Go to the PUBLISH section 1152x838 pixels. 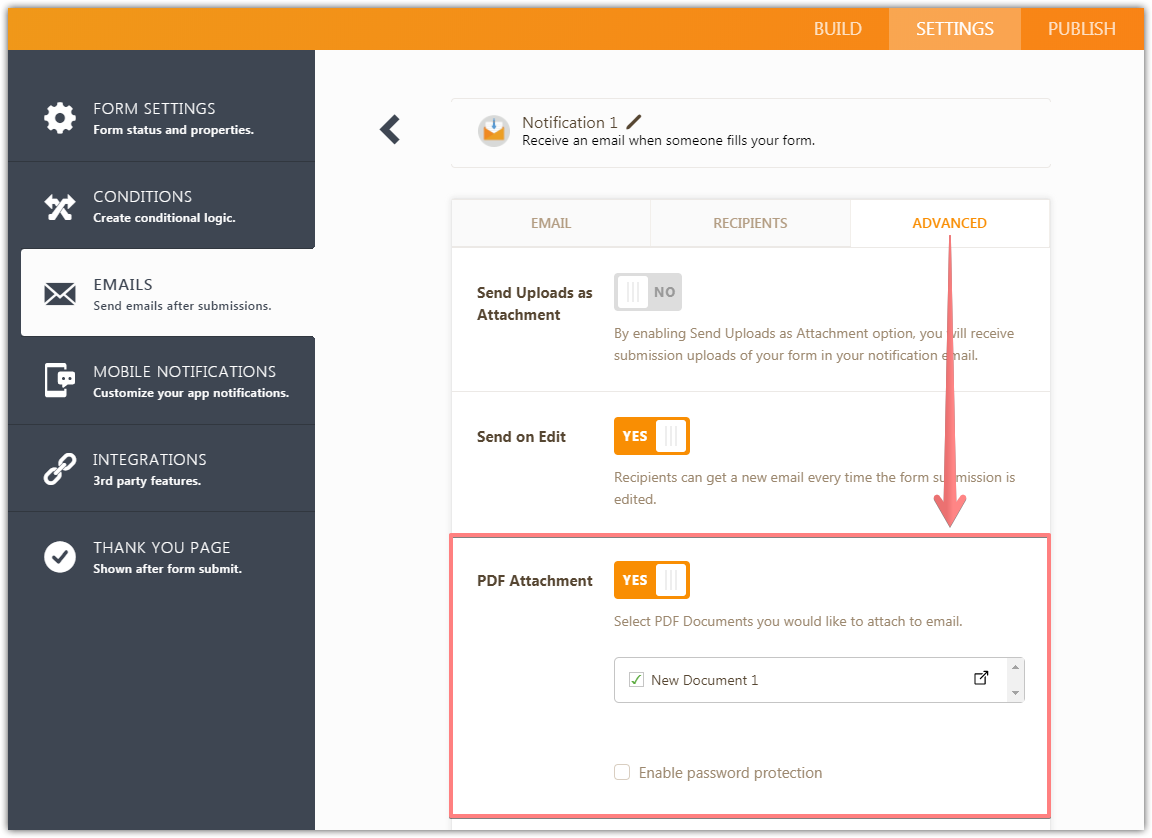1082,29
